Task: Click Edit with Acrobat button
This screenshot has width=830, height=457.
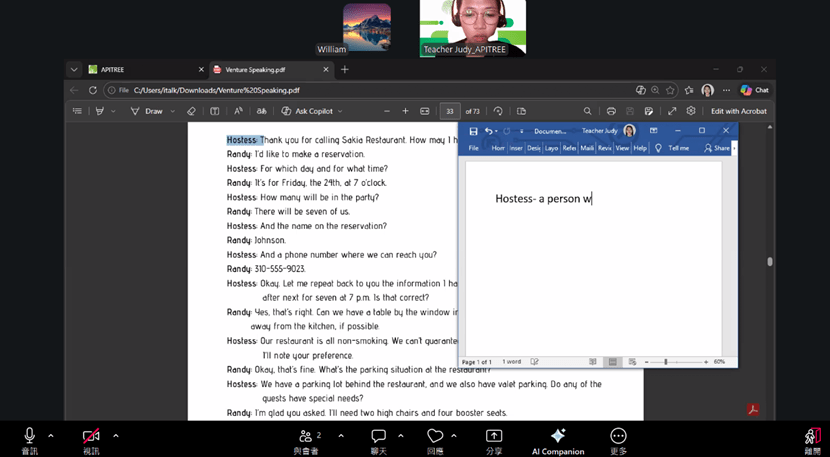Action: [x=739, y=111]
